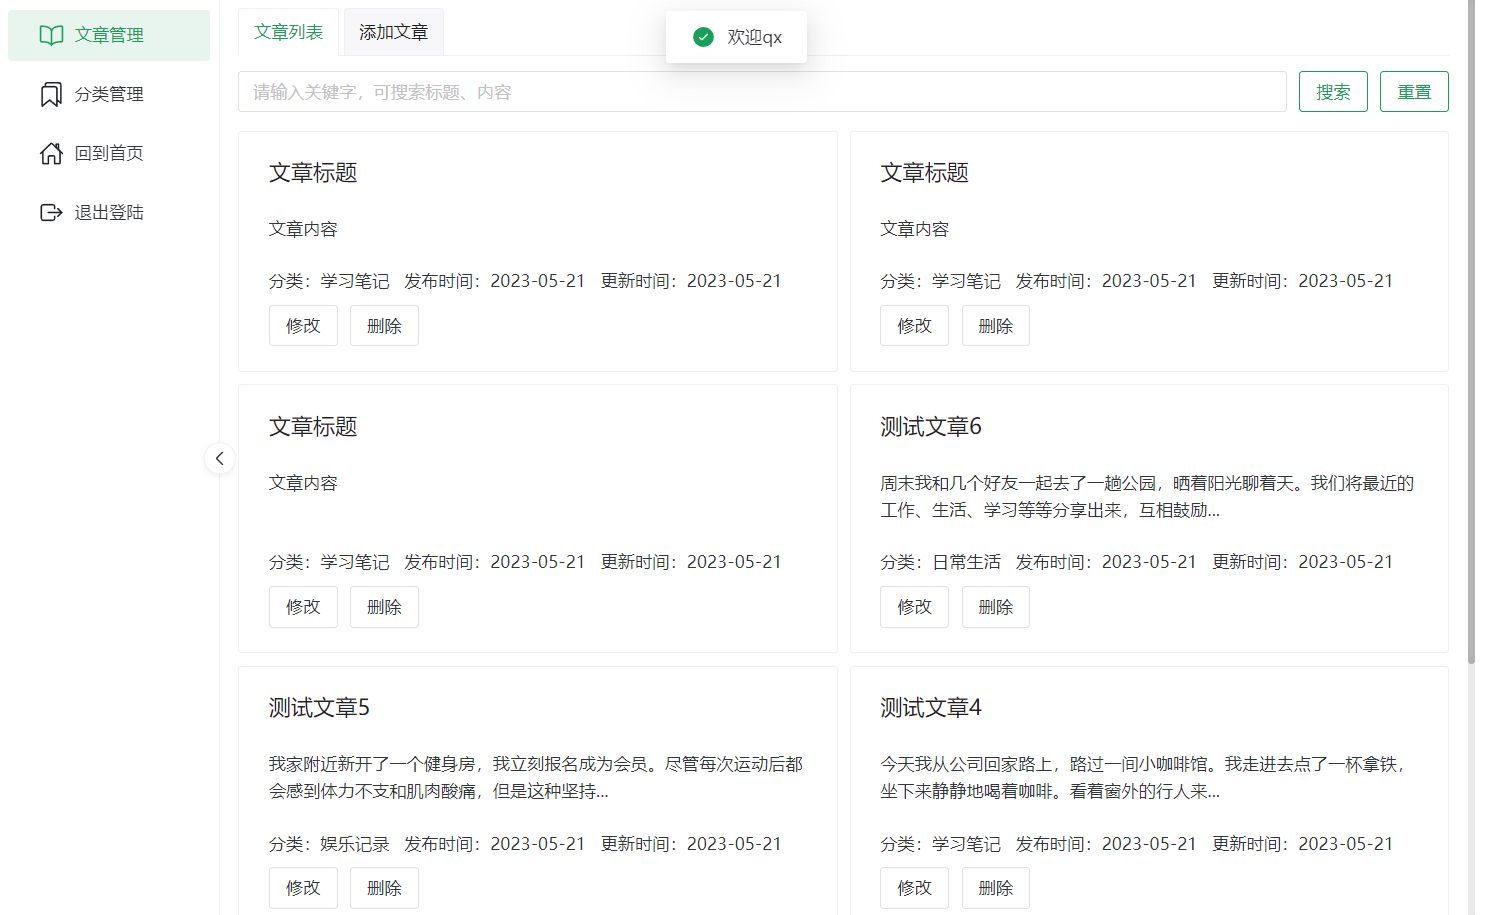Image resolution: width=1485 pixels, height=915 pixels.
Task: Click the logout icon beside 退出登陆
Action: (51, 211)
